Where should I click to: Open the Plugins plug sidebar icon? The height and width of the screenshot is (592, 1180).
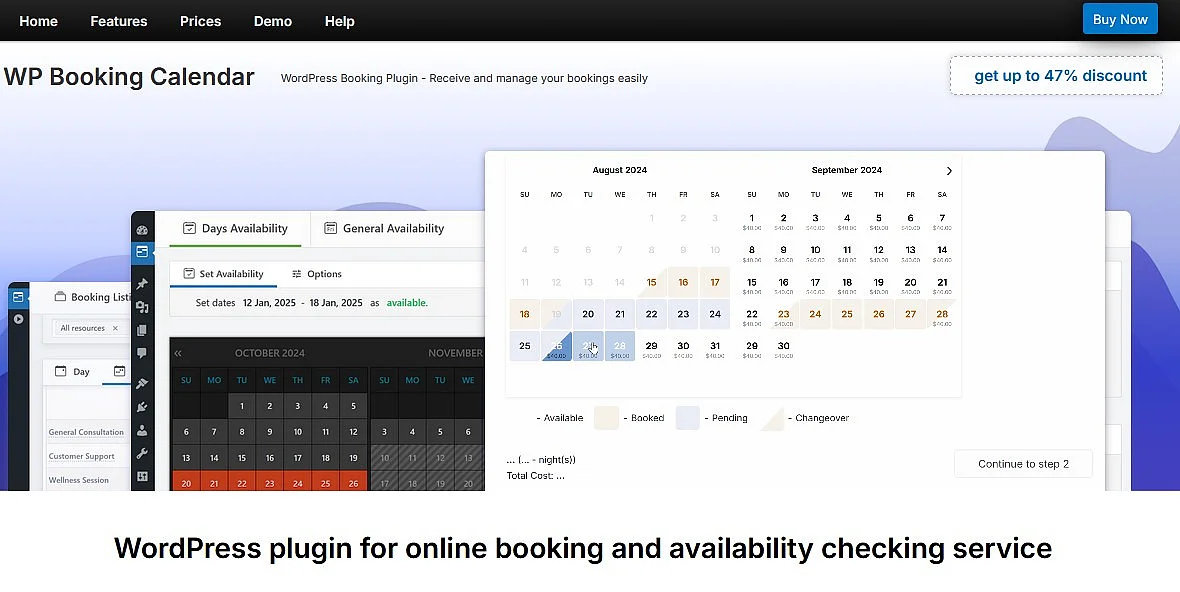[142, 407]
